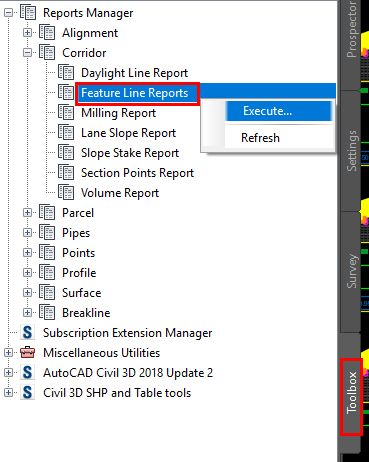Choose Execute... from the context menu
Screen dimensions: 369x462
pyautogui.click(x=279, y=111)
